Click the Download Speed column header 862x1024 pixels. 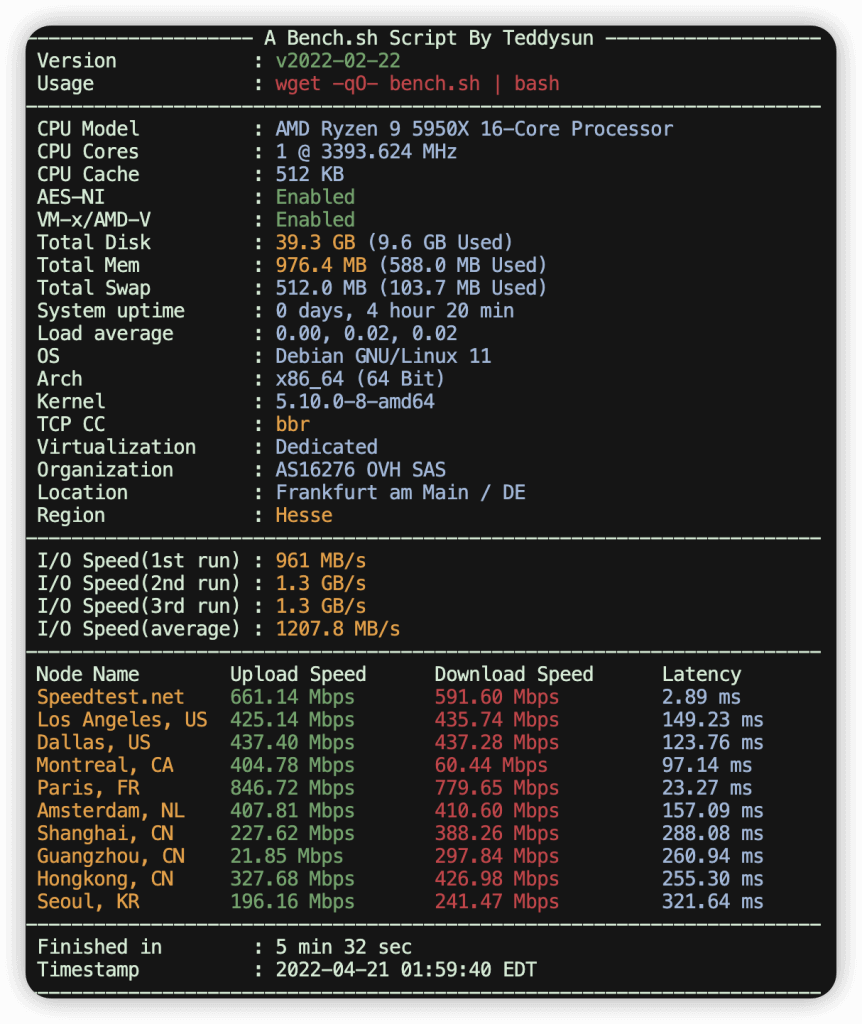coord(514,675)
